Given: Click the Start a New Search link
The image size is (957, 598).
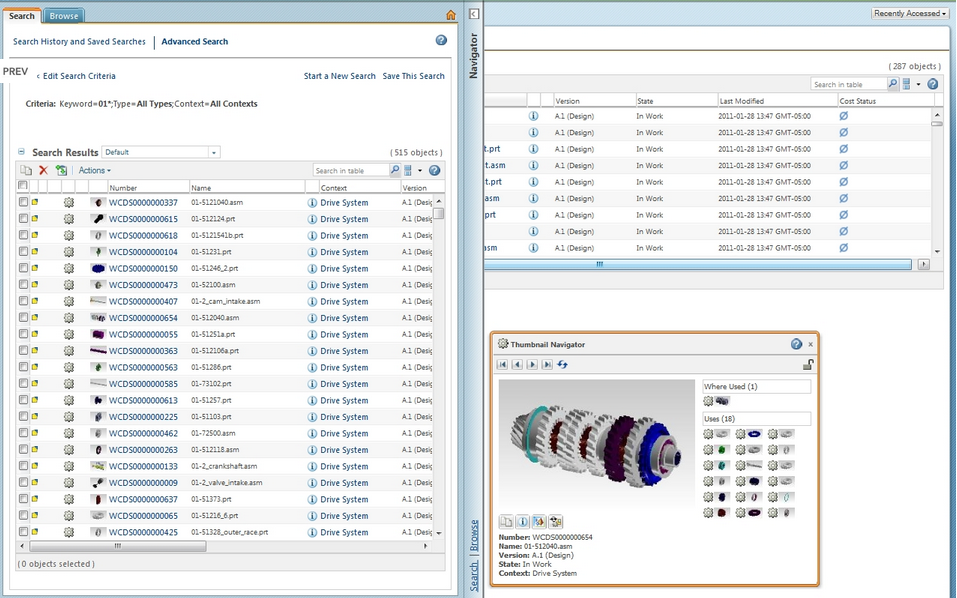Looking at the screenshot, I should pyautogui.click(x=339, y=75).
